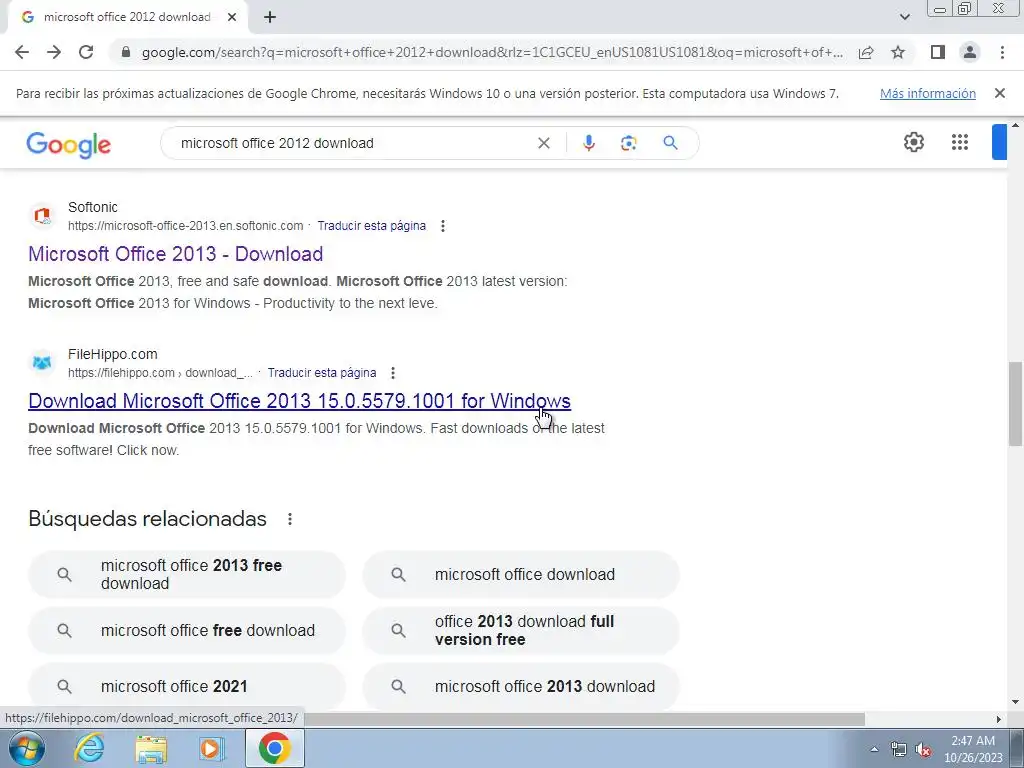Go back to the previous page
The width and height of the screenshot is (1024, 768).
(x=22, y=52)
